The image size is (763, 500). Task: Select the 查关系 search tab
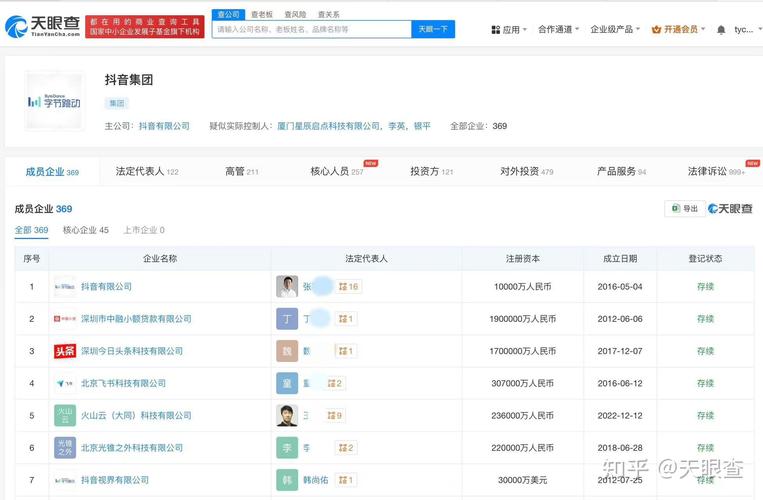(328, 15)
